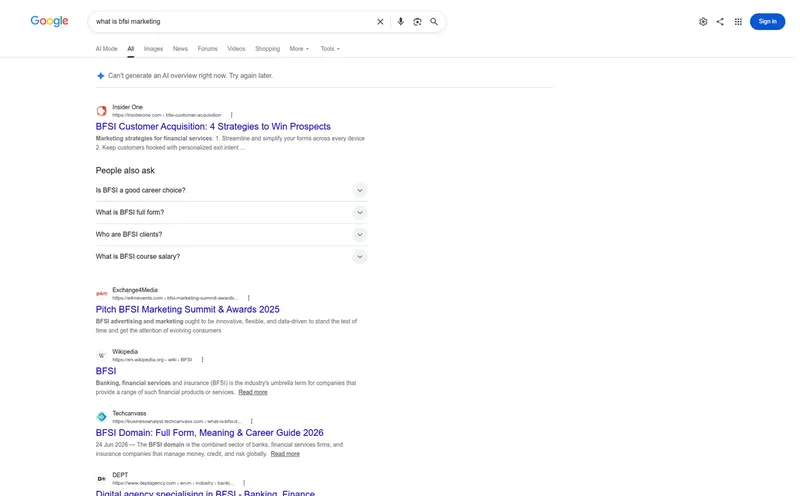Click Read more under Wikipedia snippet
800x496 pixels.
tap(253, 392)
